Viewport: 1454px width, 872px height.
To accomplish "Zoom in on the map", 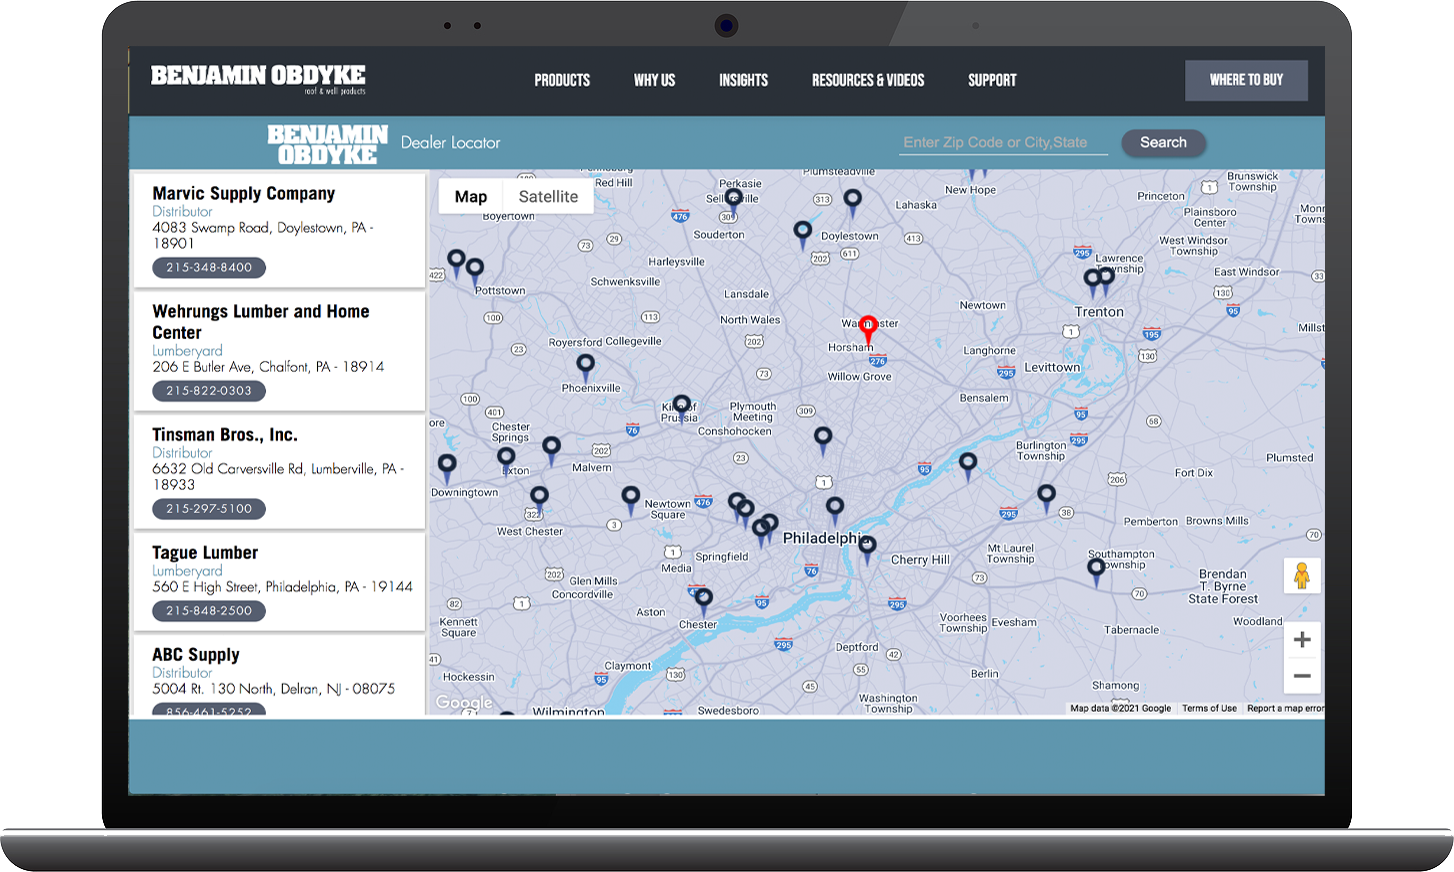I will point(1302,640).
